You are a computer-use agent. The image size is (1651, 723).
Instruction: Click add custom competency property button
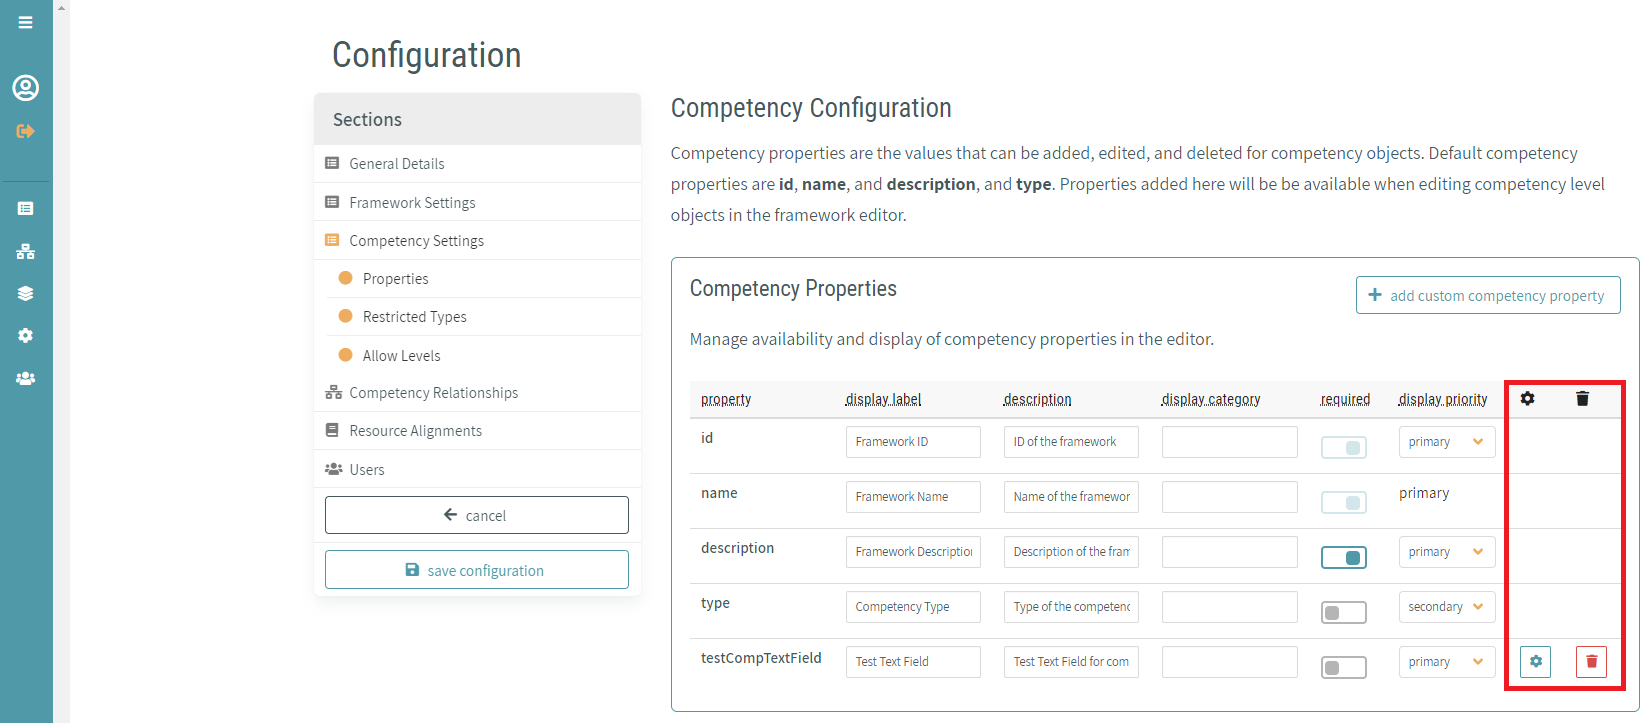[1488, 295]
